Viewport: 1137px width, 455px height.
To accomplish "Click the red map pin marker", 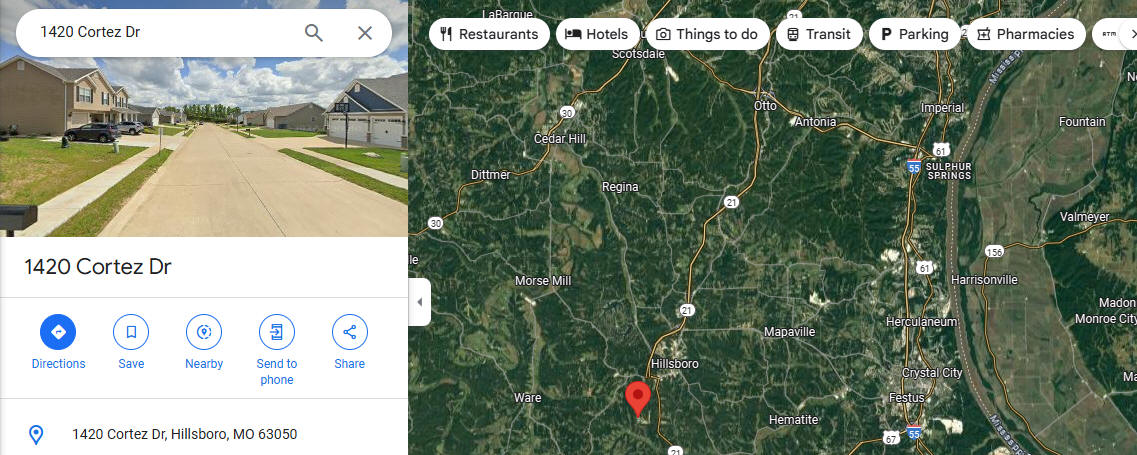I will (638, 398).
